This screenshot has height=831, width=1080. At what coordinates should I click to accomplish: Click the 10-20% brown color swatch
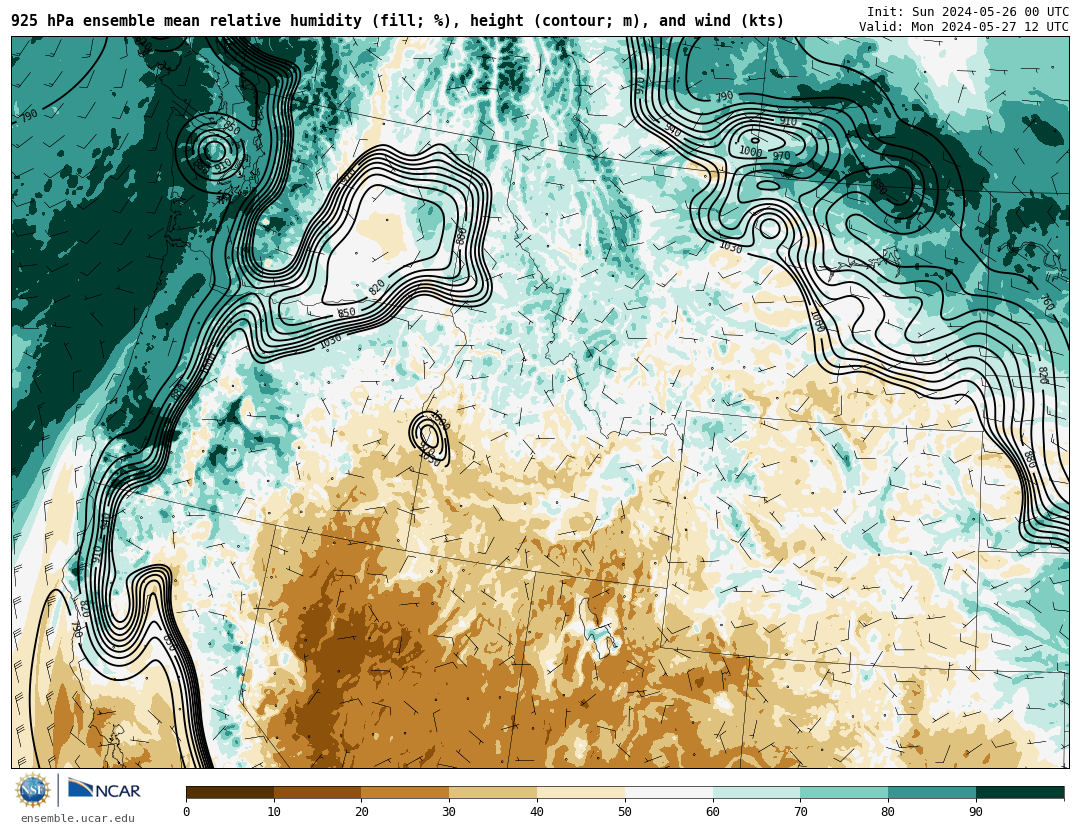click(318, 793)
